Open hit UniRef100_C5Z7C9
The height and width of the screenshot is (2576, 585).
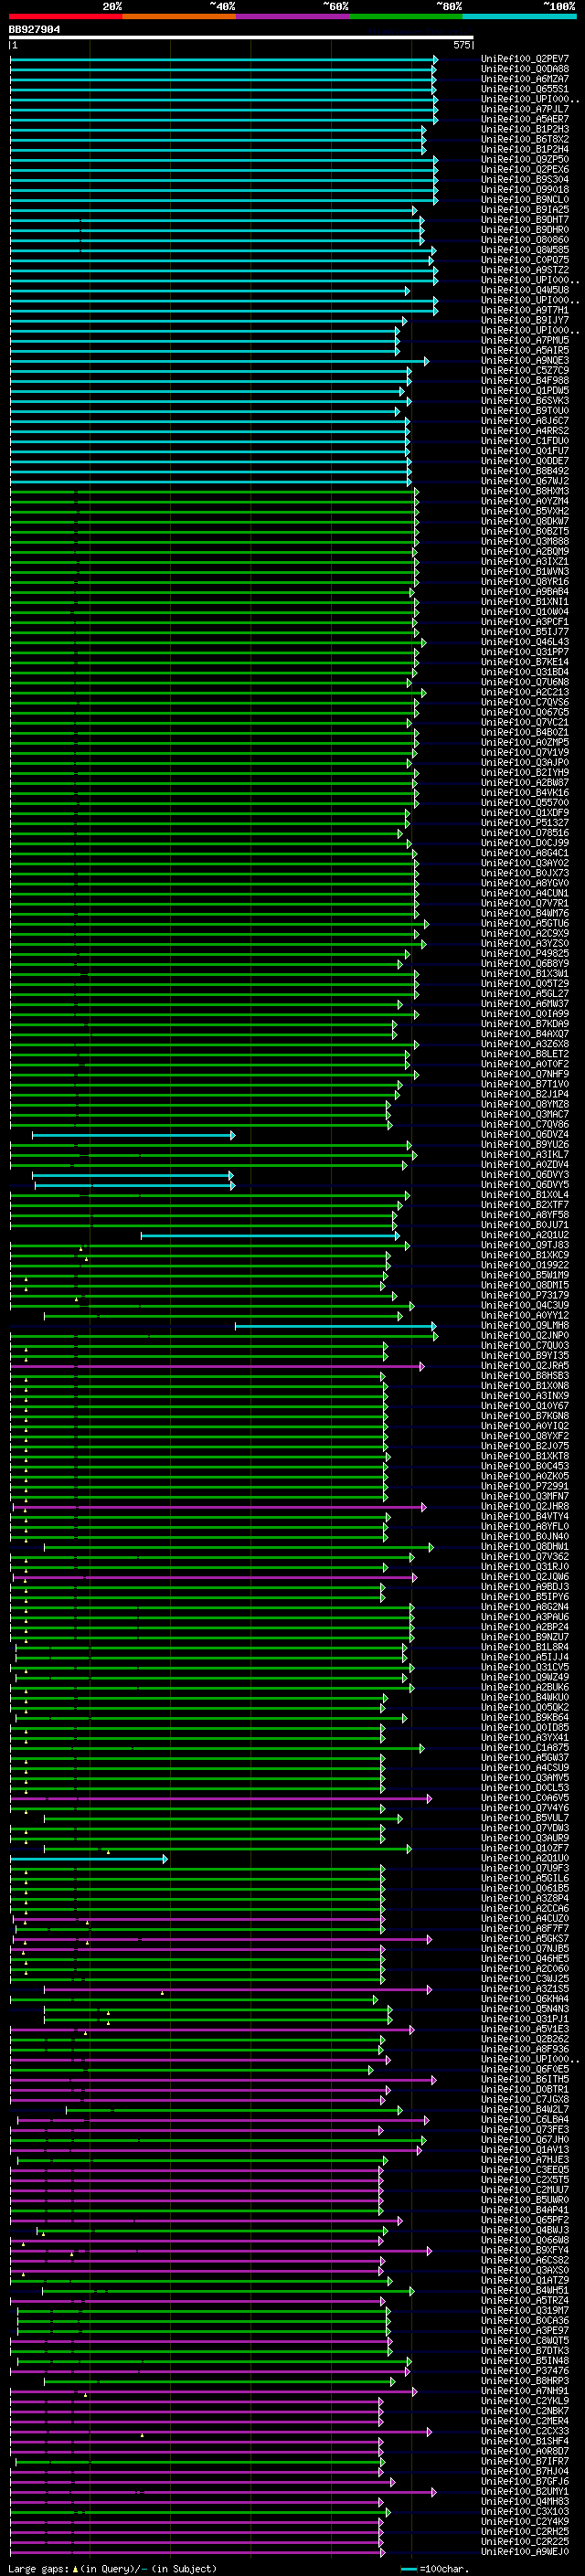click(524, 370)
